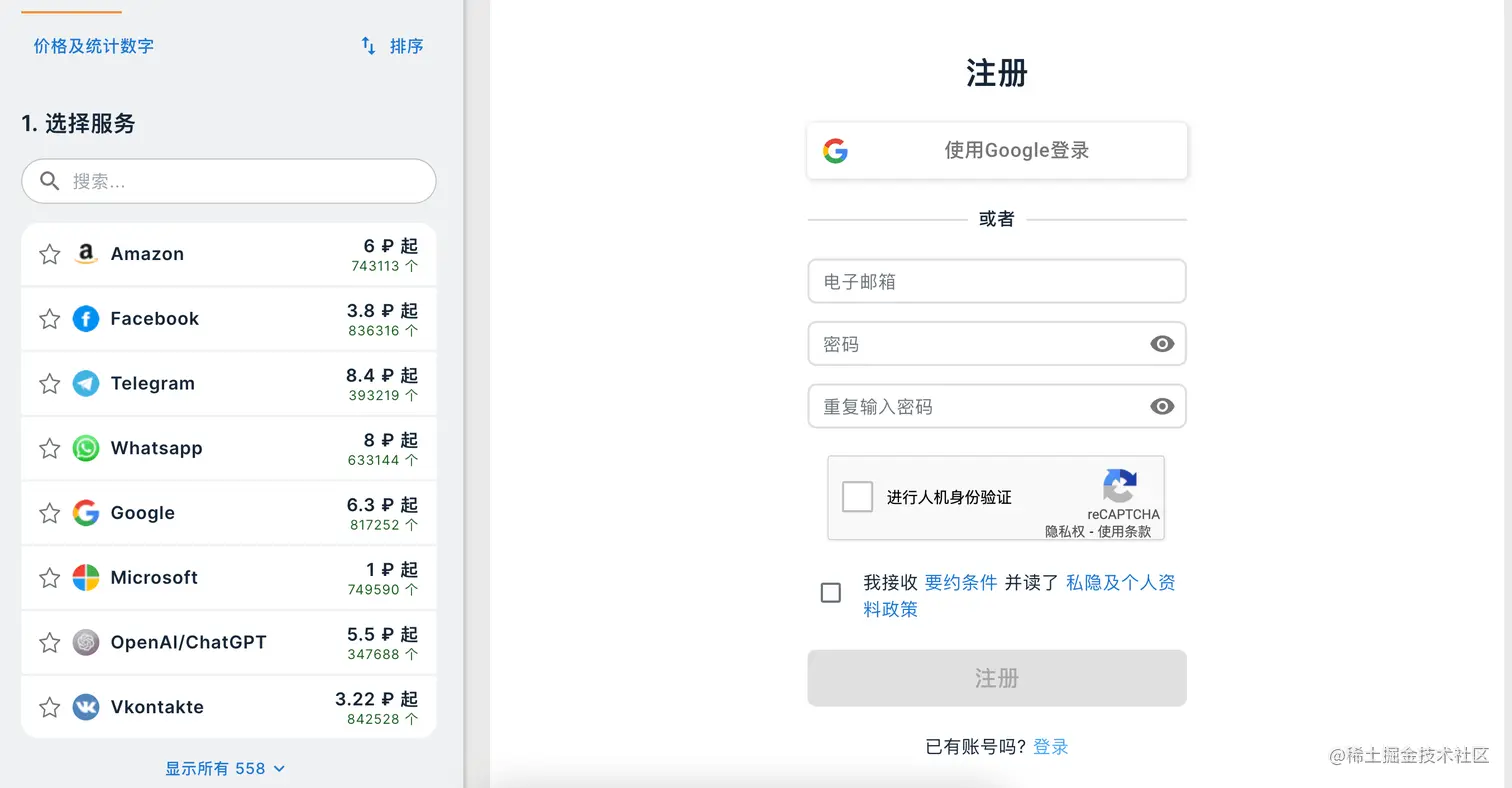Click the sort arrows icon
The width and height of the screenshot is (1512, 788).
pos(368,46)
